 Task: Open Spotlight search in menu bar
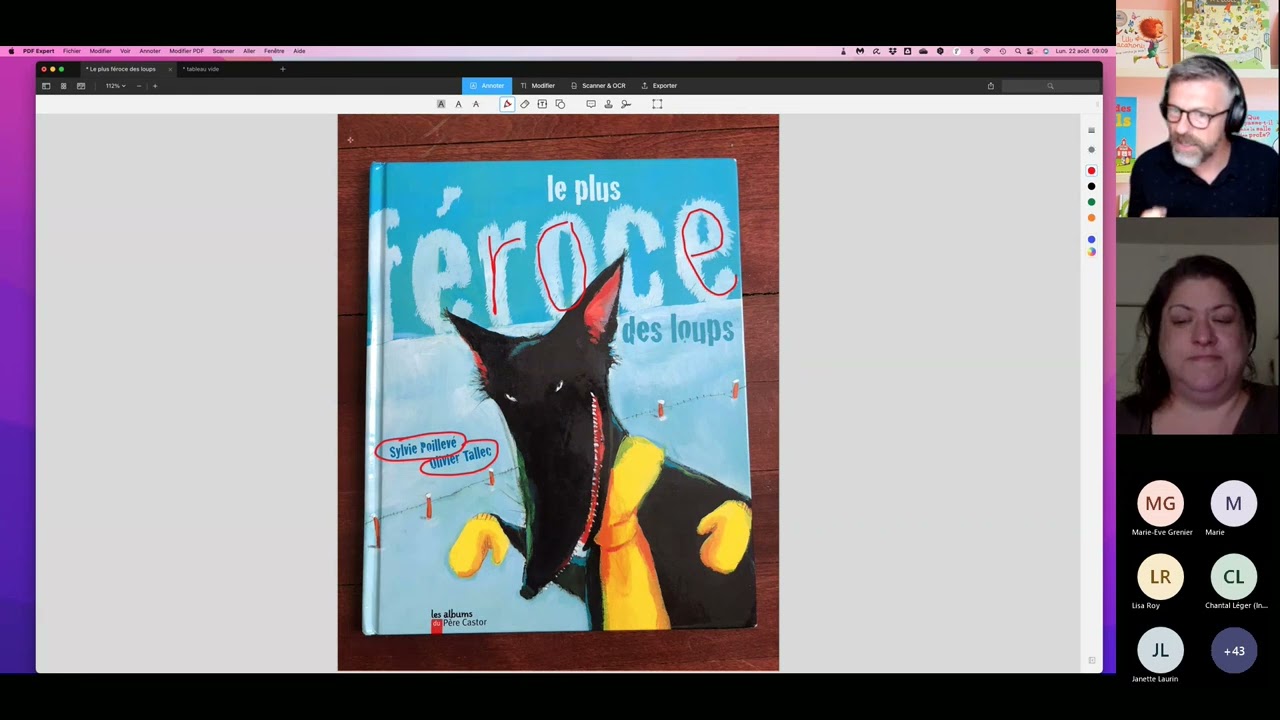coord(1018,51)
